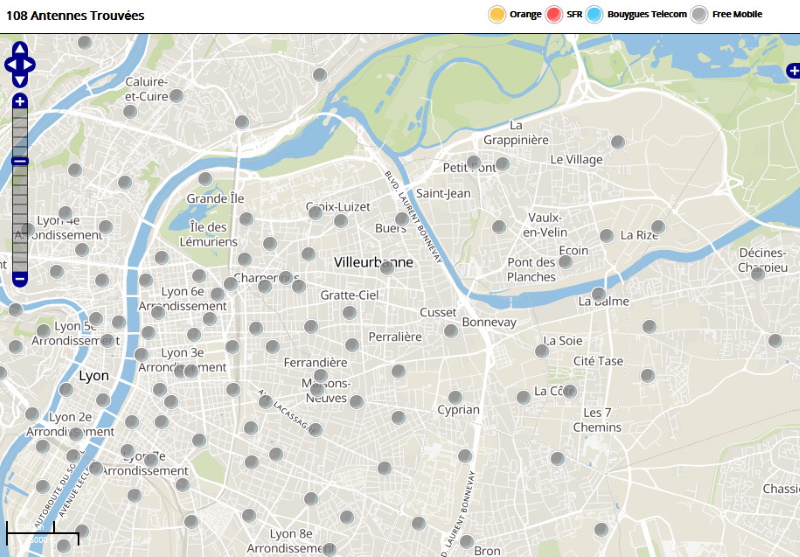Select the antenna marker beside Ecoin
Viewport: 800px width, 557px height.
[565, 262]
